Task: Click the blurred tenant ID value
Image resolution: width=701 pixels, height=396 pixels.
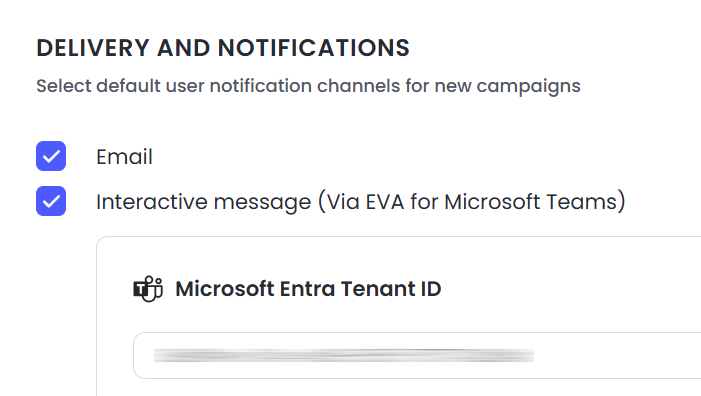Action: click(344, 355)
